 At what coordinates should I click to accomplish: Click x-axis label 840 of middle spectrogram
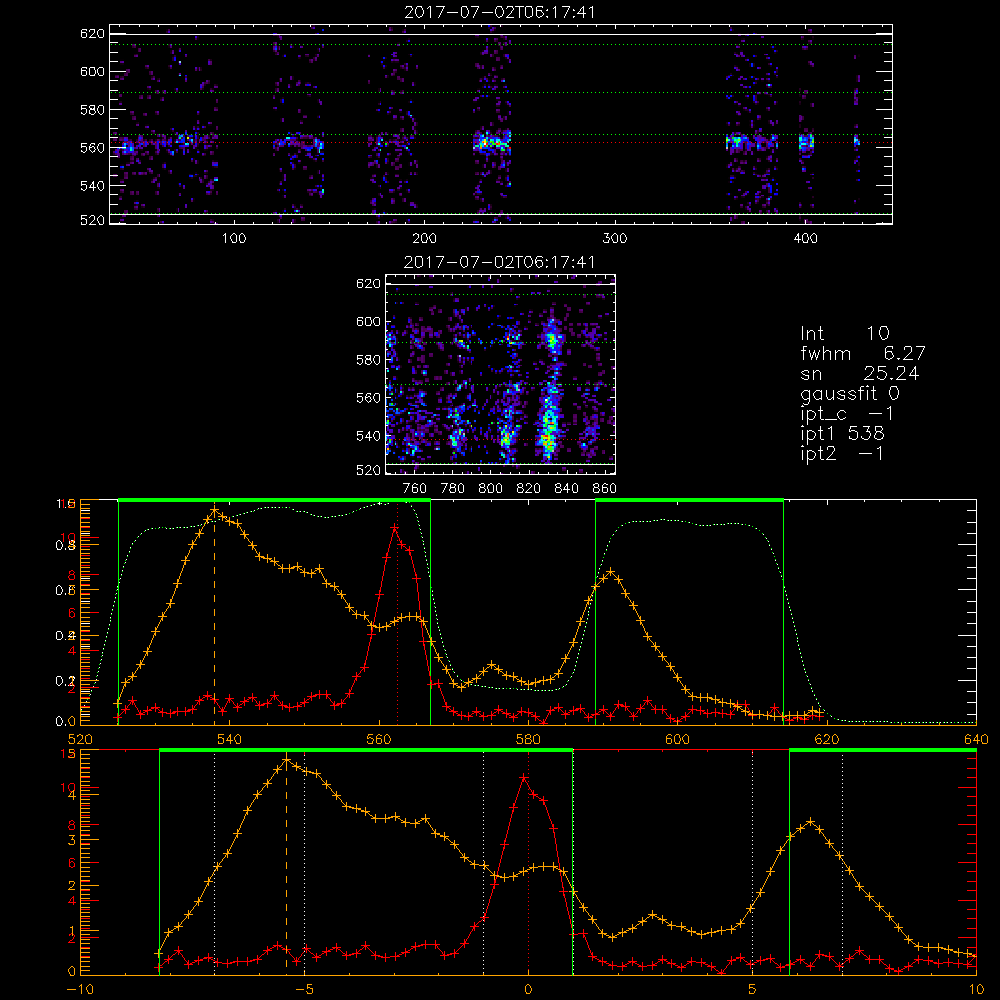[566, 489]
